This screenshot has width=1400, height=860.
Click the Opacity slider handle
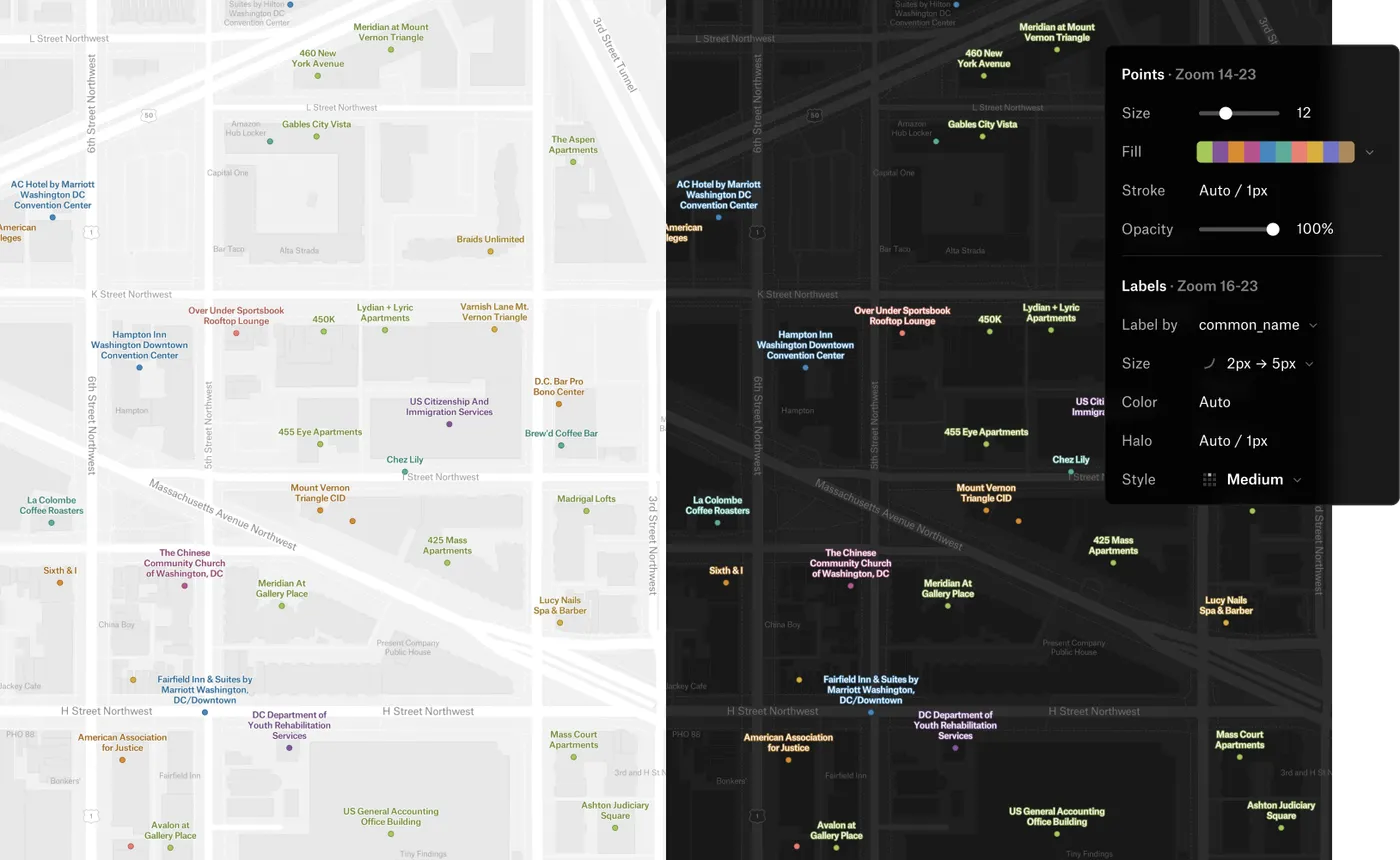(x=1273, y=229)
